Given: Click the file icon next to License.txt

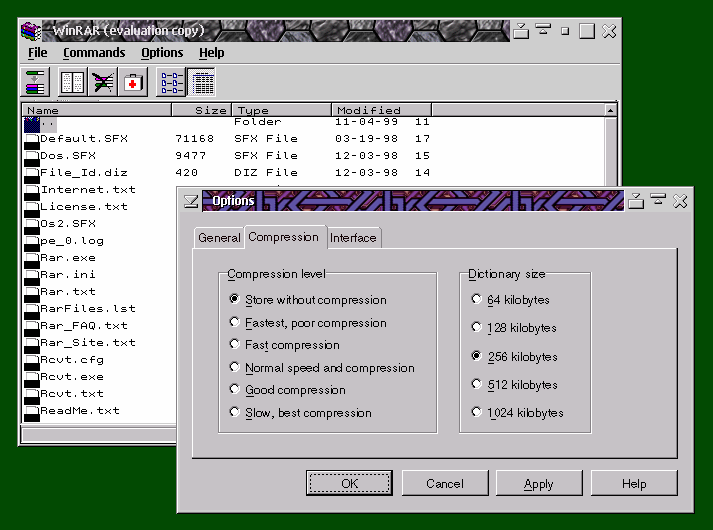Looking at the screenshot, I should tap(31, 210).
